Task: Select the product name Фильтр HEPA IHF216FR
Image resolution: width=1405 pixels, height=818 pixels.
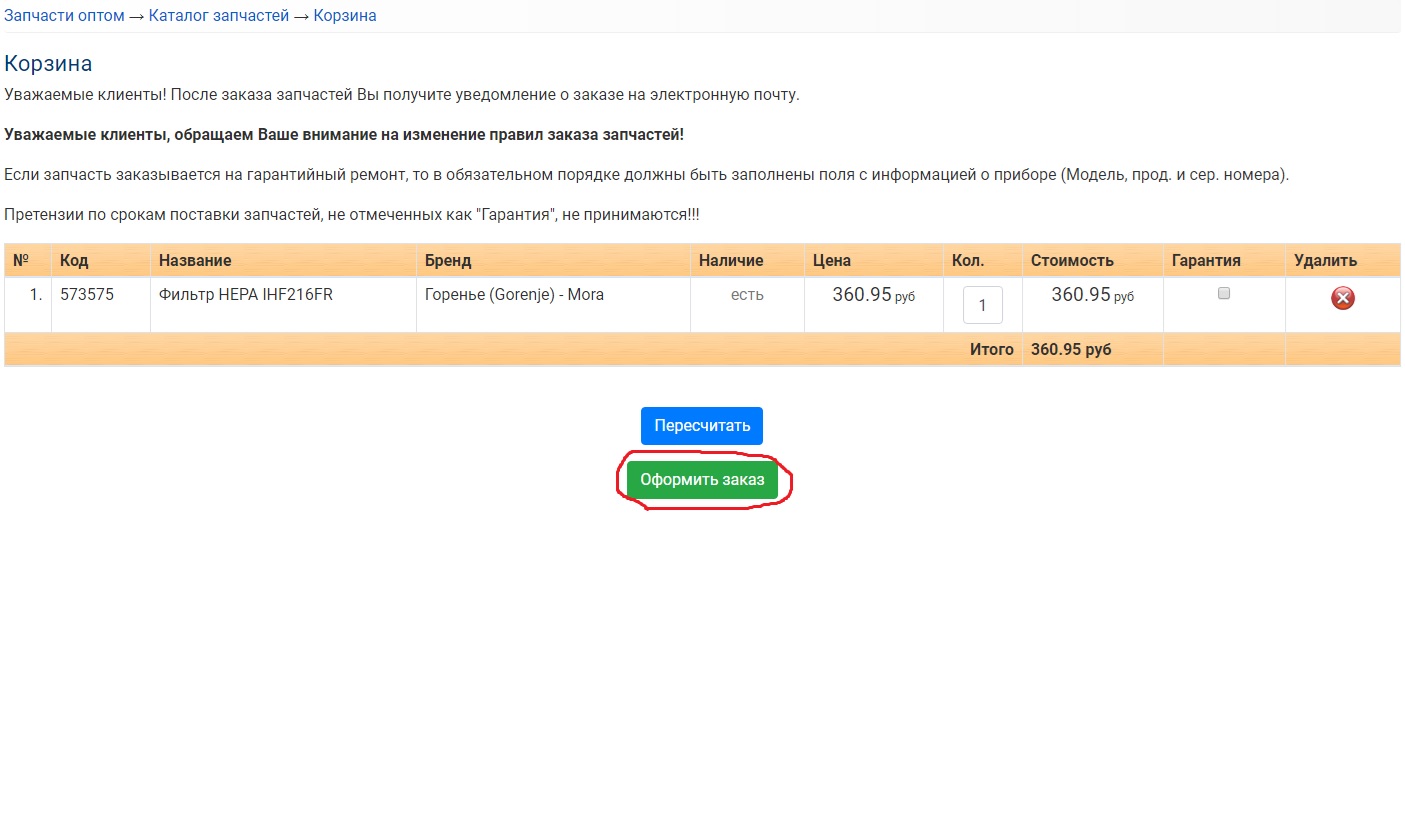Action: point(246,295)
